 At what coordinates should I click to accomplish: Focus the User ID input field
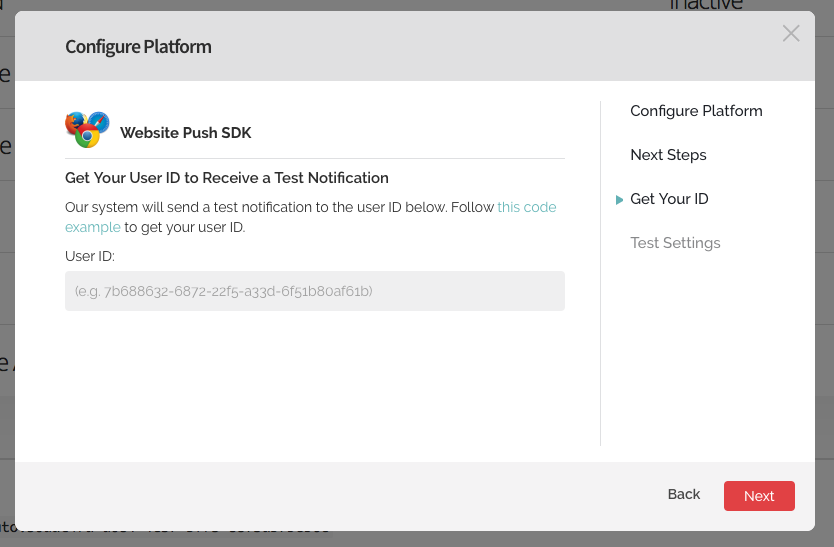coord(315,291)
